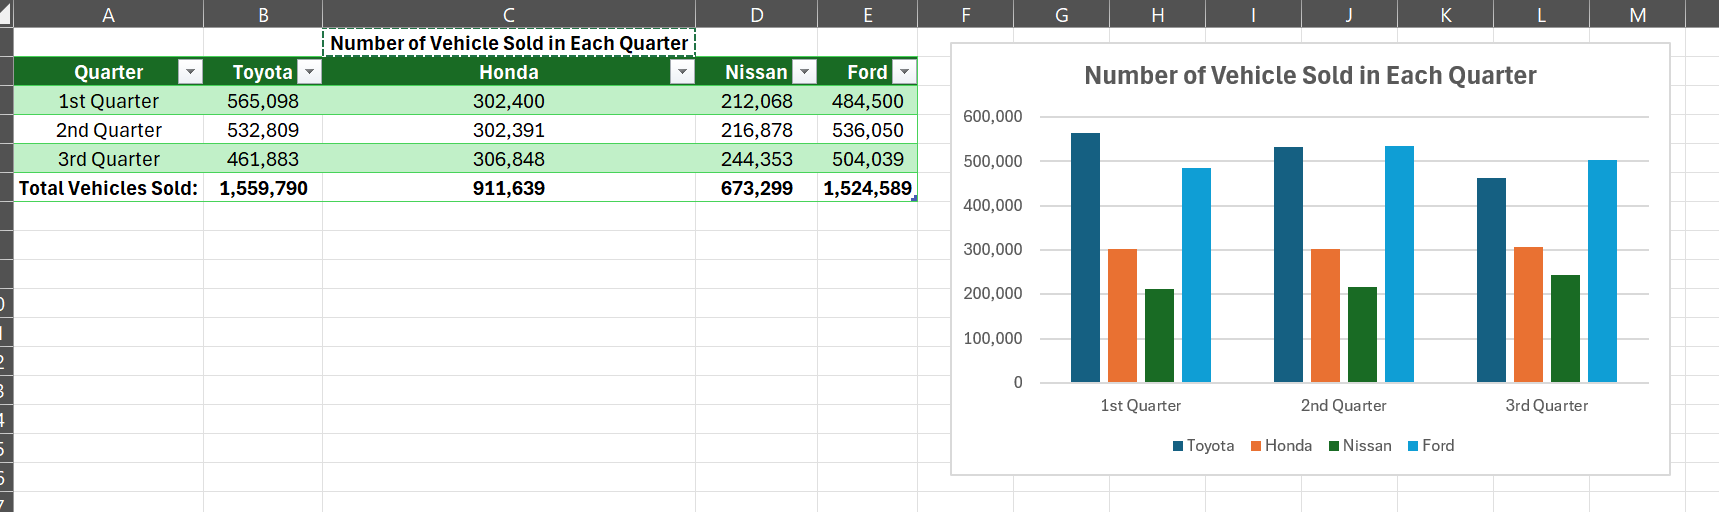Select column M header
1719x512 pixels.
[x=1638, y=14]
